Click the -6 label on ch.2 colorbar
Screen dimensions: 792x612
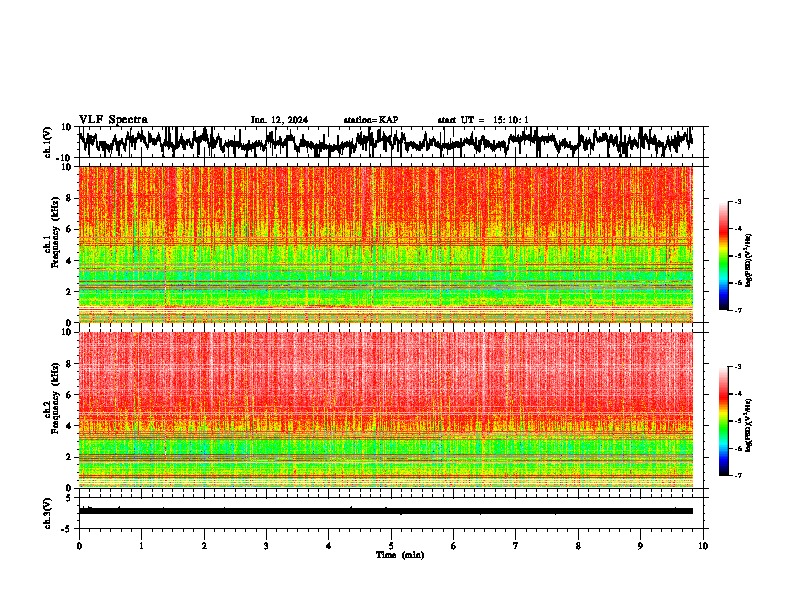pyautogui.click(x=737, y=448)
